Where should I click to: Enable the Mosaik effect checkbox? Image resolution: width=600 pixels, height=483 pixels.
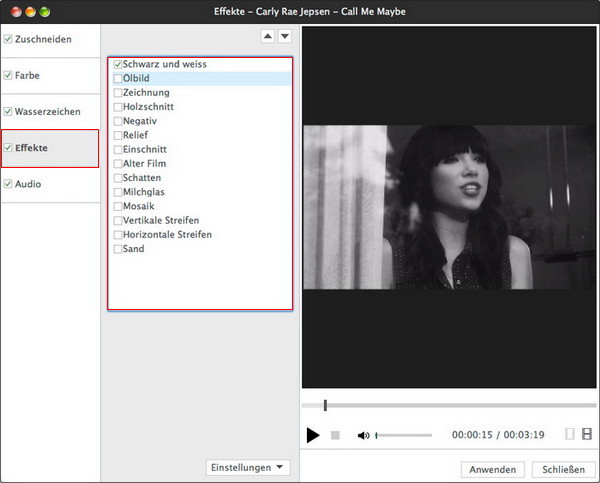pyautogui.click(x=118, y=206)
